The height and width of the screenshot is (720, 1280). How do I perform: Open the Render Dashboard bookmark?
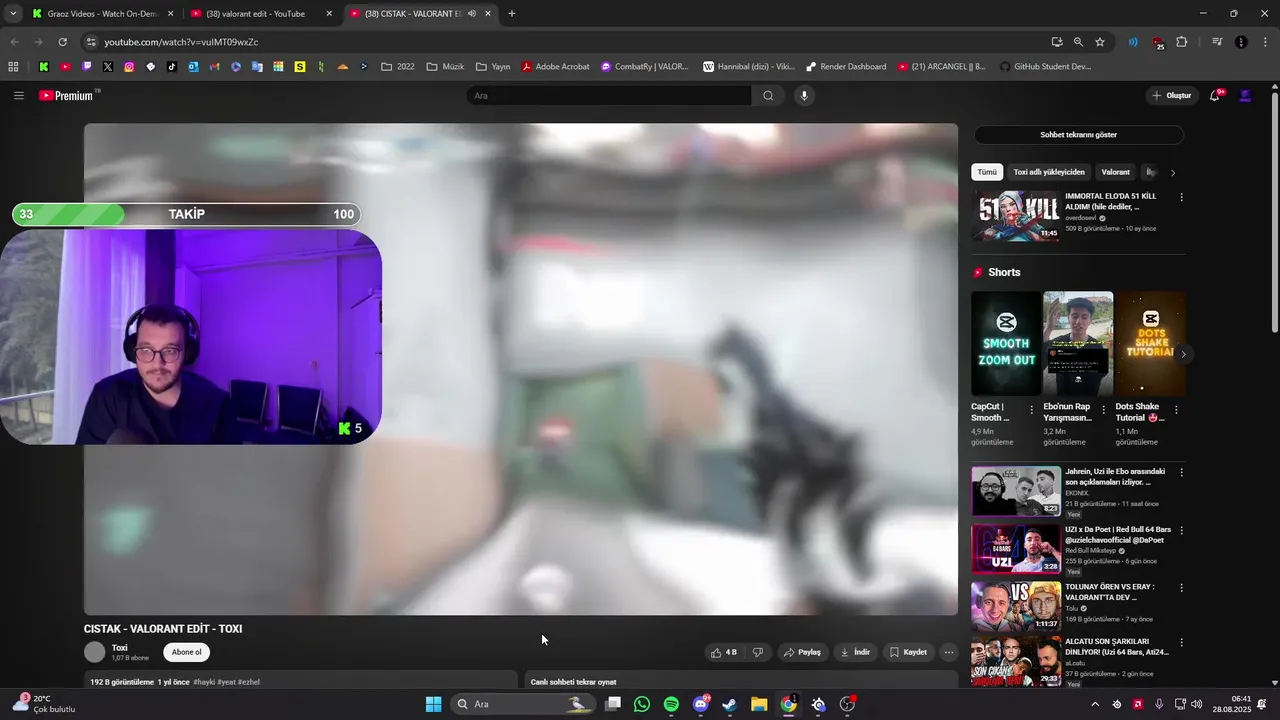pos(846,67)
